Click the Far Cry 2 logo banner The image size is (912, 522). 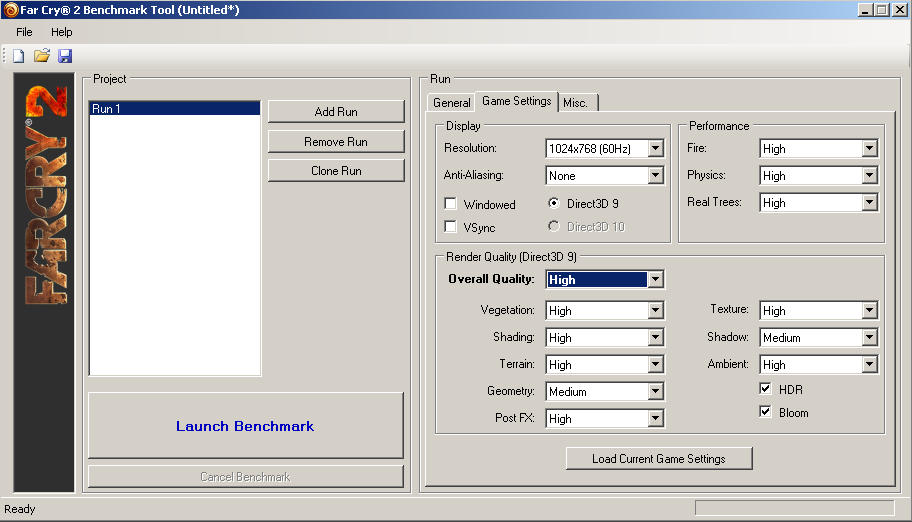click(x=44, y=282)
